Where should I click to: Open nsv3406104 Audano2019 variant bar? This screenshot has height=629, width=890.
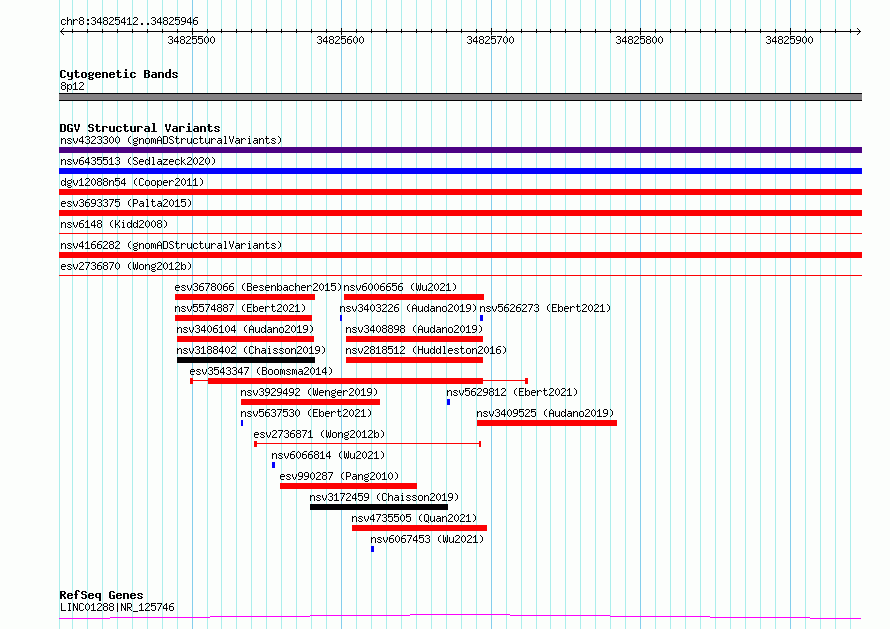[245, 339]
